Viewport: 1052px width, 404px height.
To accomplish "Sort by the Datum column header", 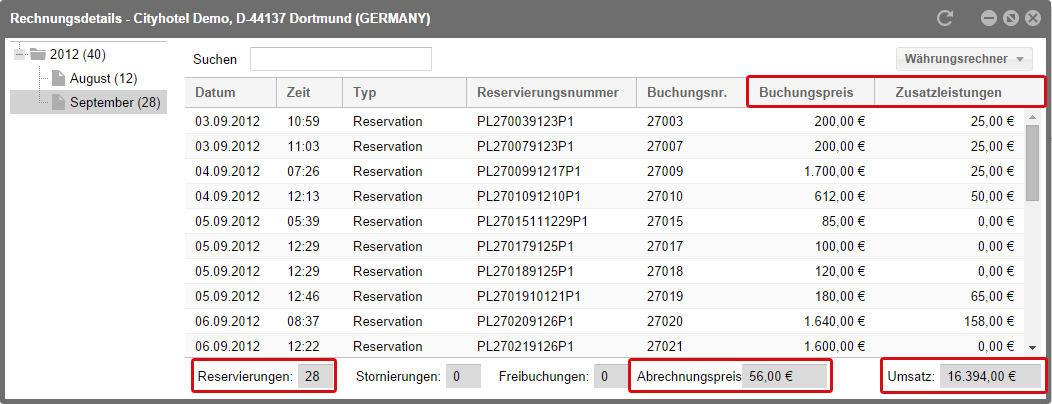I will pyautogui.click(x=231, y=93).
